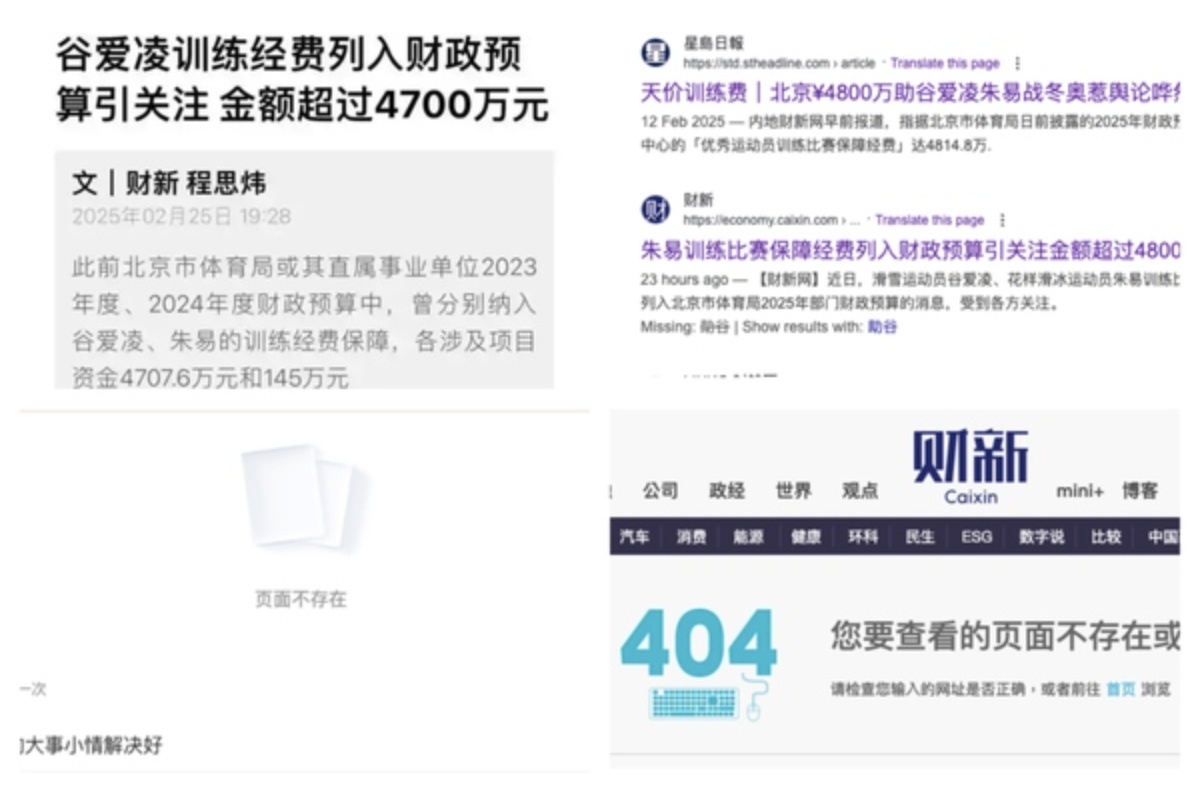1200x798 pixels.
Task: Open the 观点 nav item
Action: click(860, 490)
